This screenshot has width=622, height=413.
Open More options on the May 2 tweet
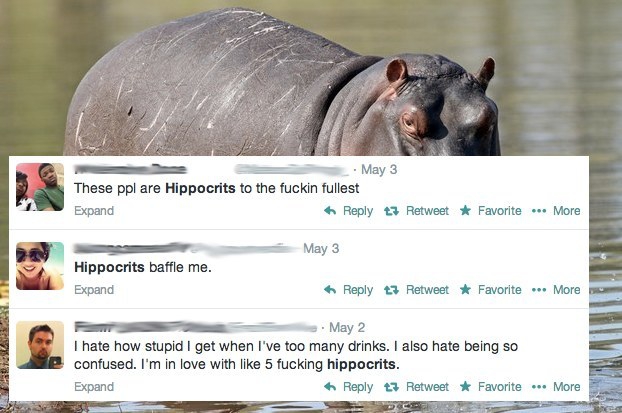(539, 387)
